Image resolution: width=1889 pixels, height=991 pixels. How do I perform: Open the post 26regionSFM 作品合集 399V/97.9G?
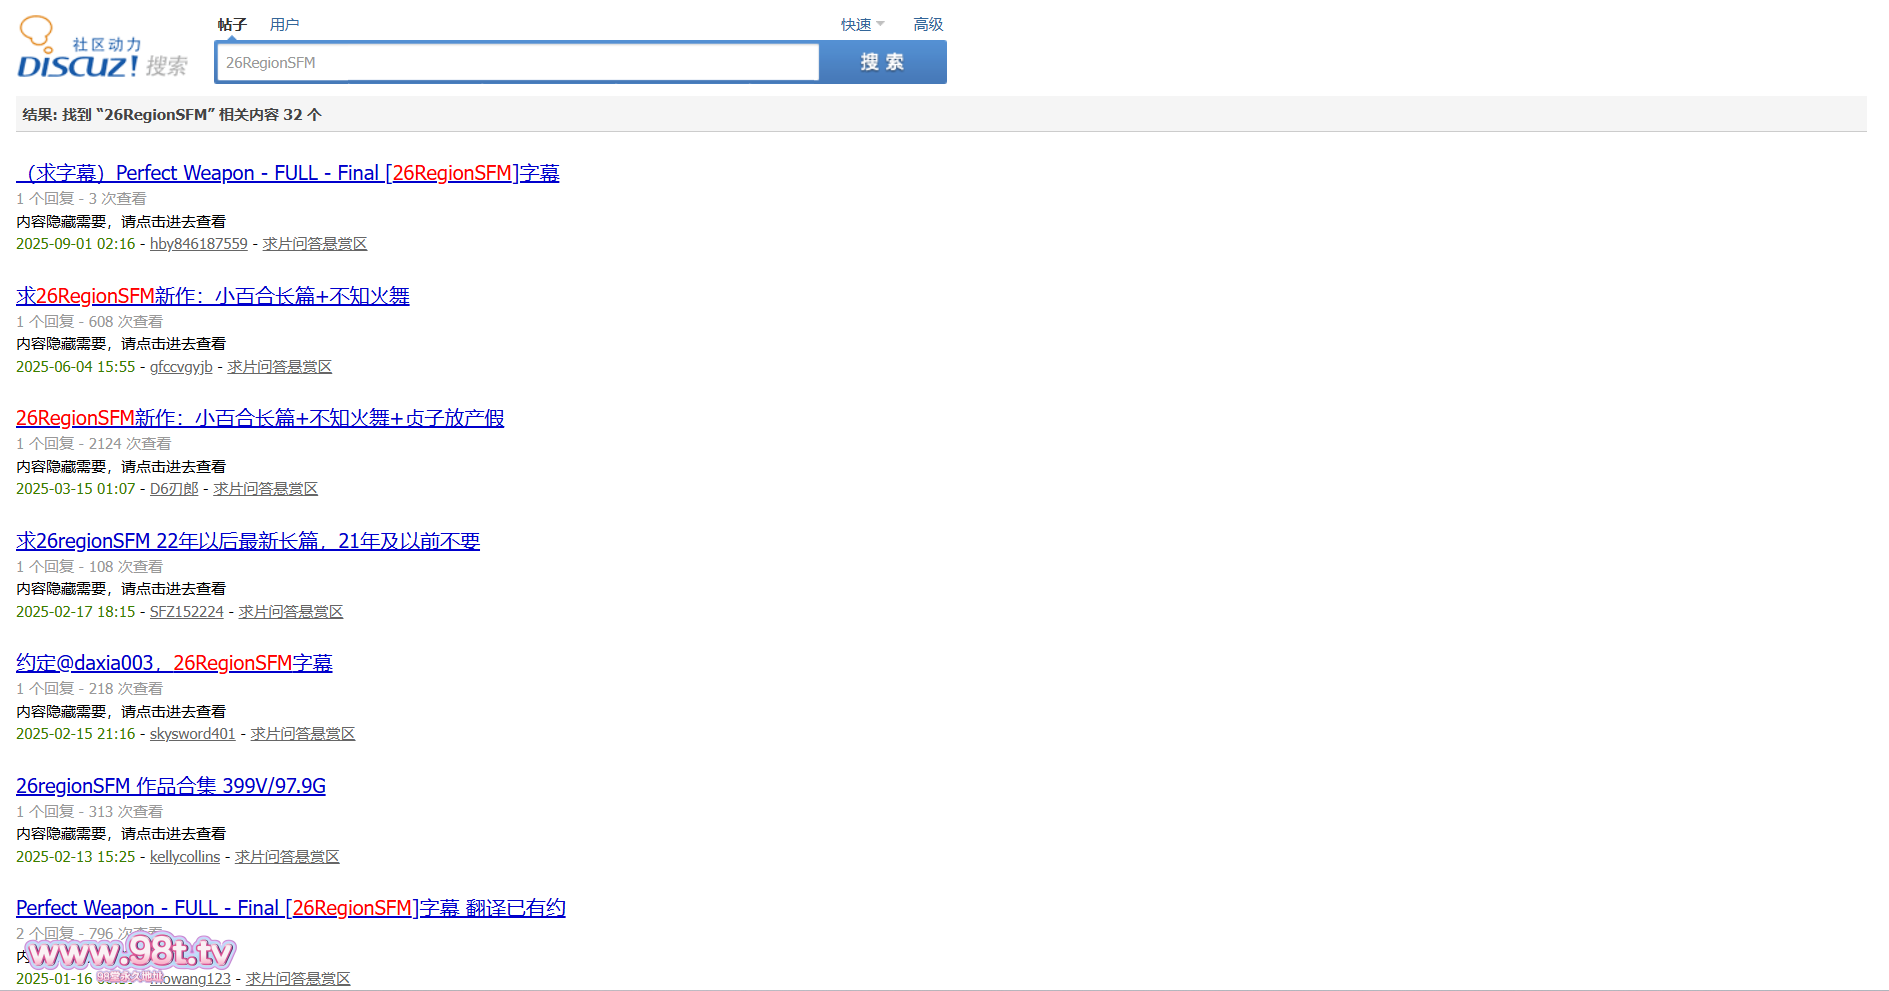[x=171, y=786]
